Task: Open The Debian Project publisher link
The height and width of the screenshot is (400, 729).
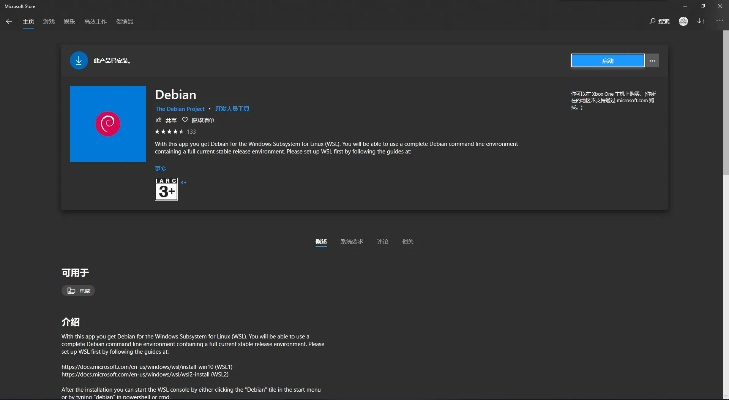Action: point(179,107)
